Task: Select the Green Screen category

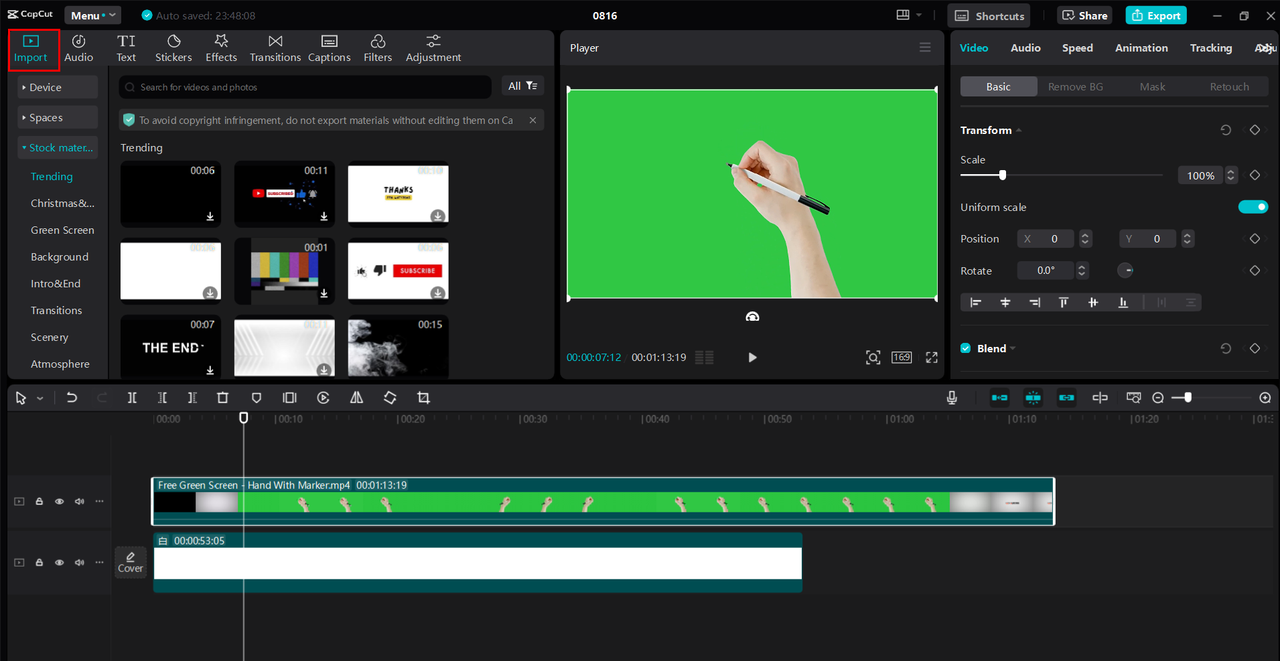Action: click(62, 230)
